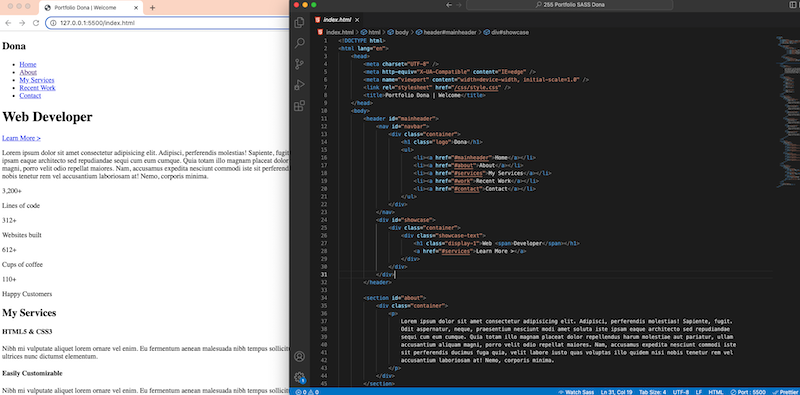The height and width of the screenshot is (395, 800).
Task: Reload the browser page
Action: 36,23
